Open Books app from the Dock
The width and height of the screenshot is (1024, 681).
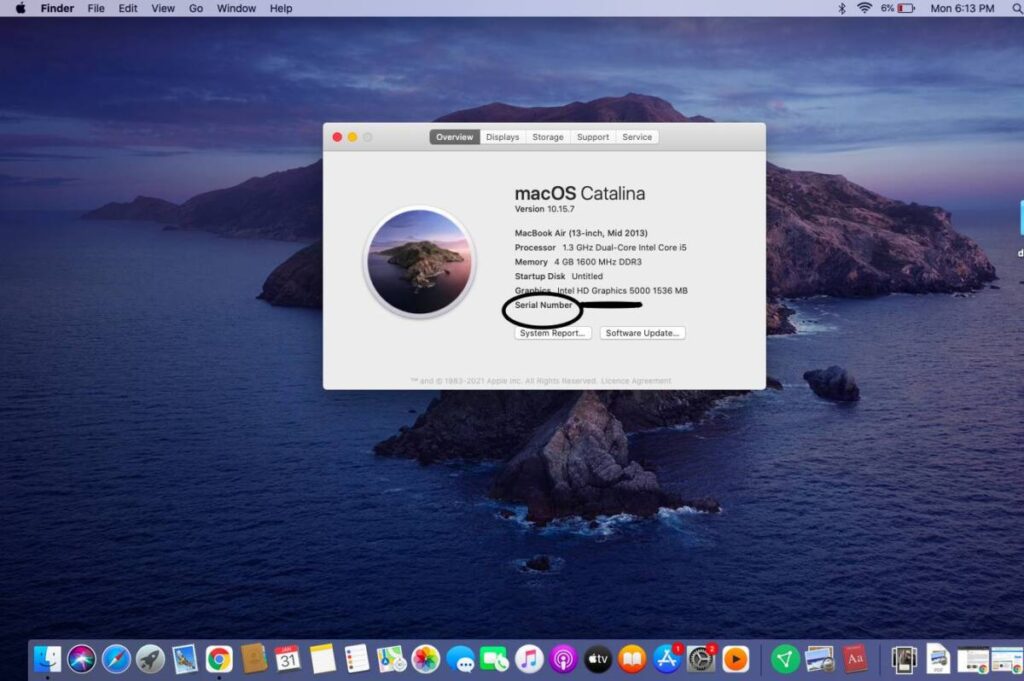pos(632,659)
